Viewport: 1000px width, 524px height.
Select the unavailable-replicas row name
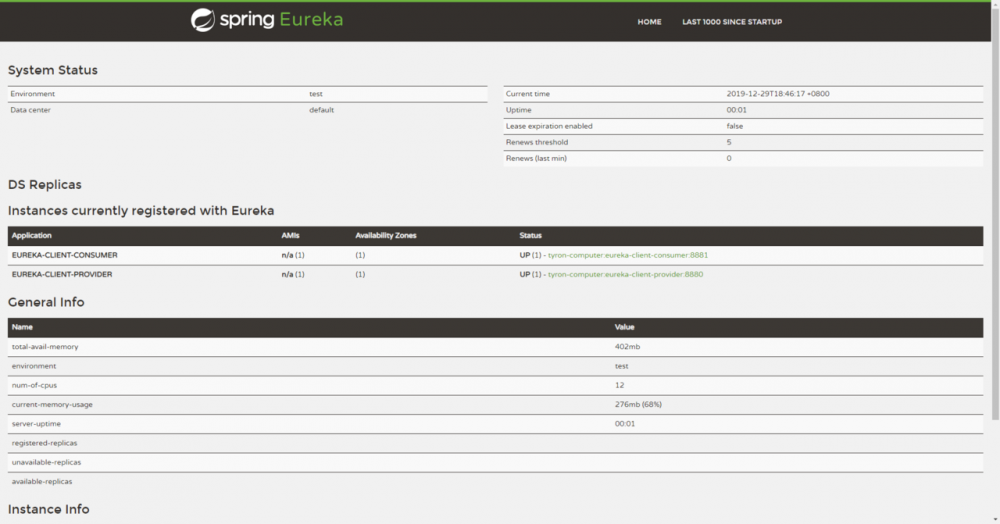(46, 462)
